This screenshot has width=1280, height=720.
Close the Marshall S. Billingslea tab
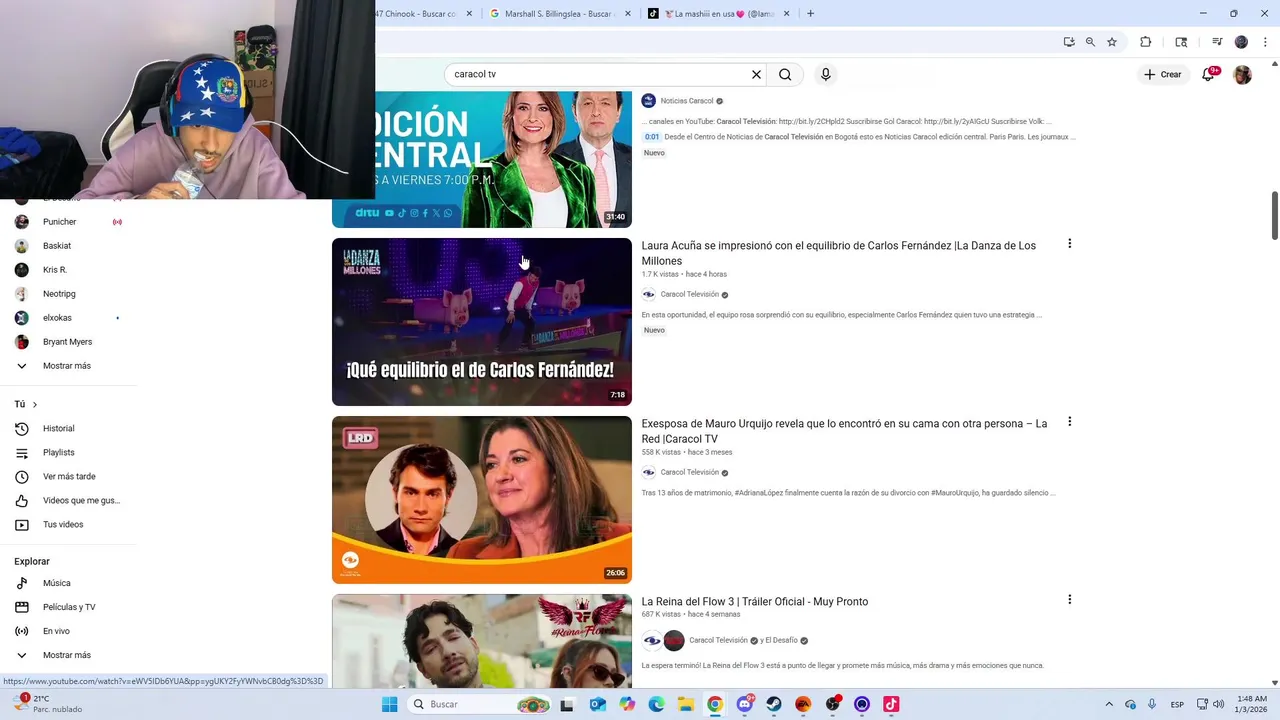coord(629,14)
